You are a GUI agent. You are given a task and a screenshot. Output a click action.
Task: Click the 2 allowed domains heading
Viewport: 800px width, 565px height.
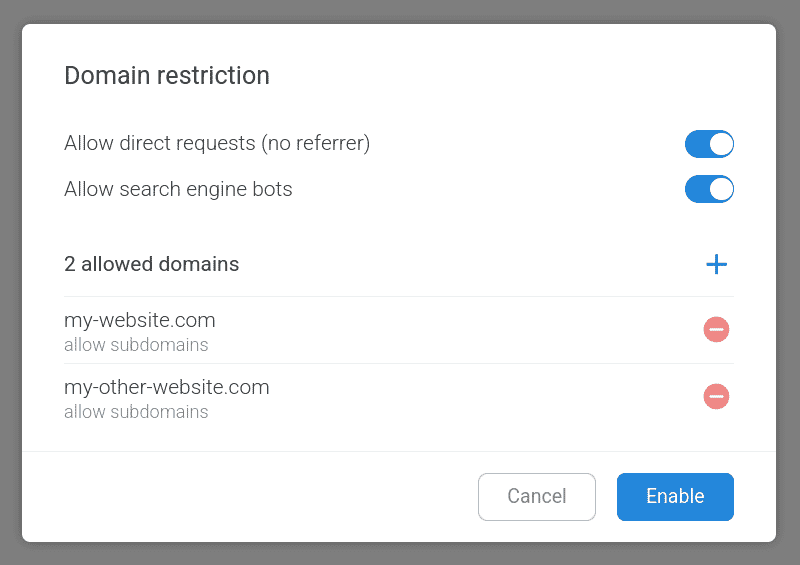pyautogui.click(x=152, y=265)
